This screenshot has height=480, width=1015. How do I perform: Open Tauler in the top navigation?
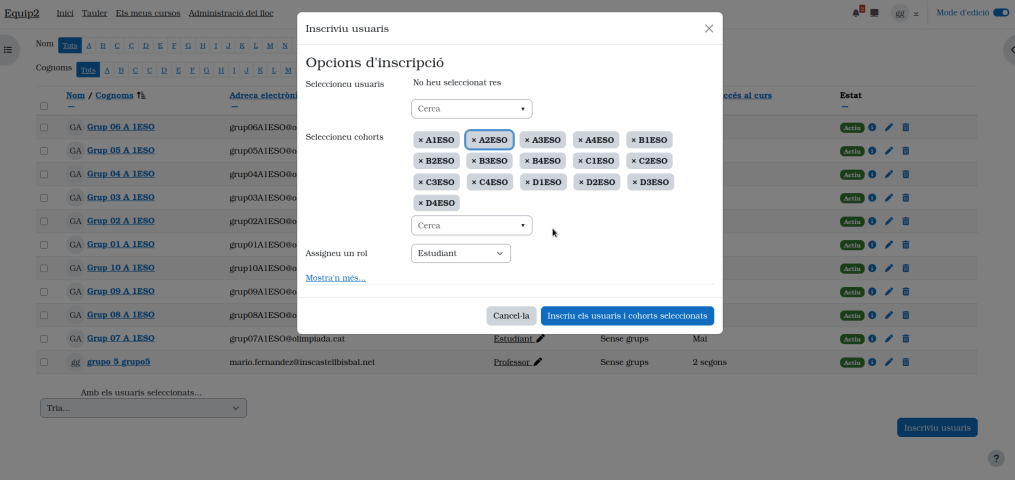pos(95,13)
